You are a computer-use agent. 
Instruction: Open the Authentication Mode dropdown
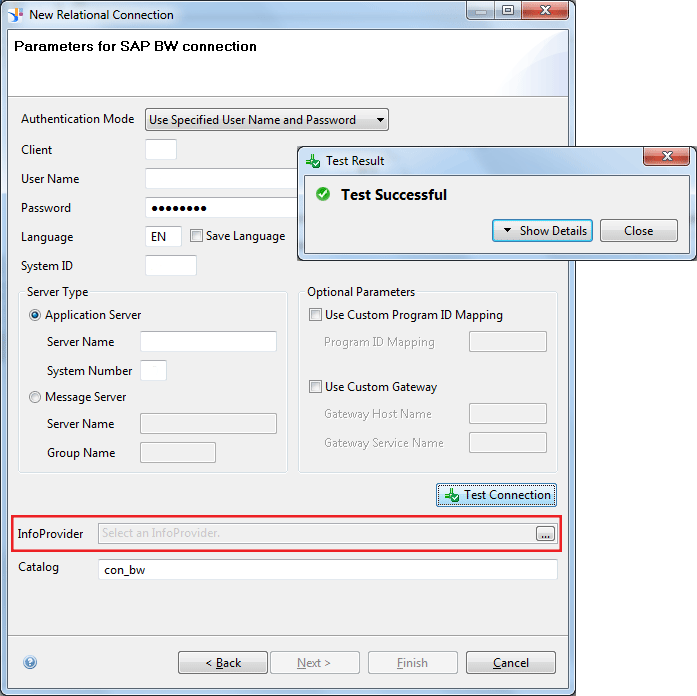tap(267, 120)
